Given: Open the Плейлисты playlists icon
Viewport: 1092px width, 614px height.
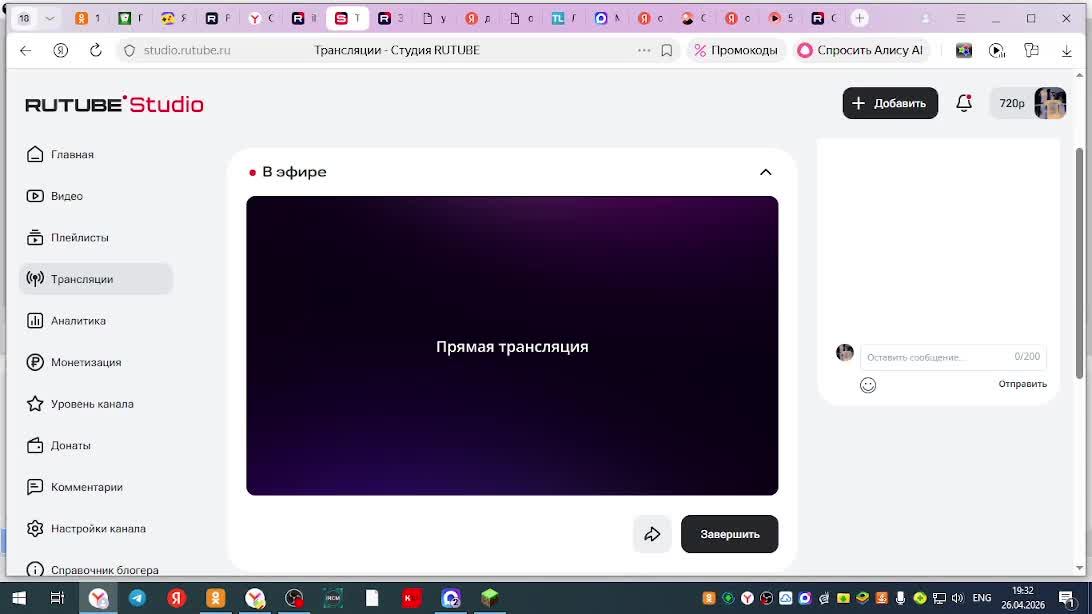Looking at the screenshot, I should [35, 237].
